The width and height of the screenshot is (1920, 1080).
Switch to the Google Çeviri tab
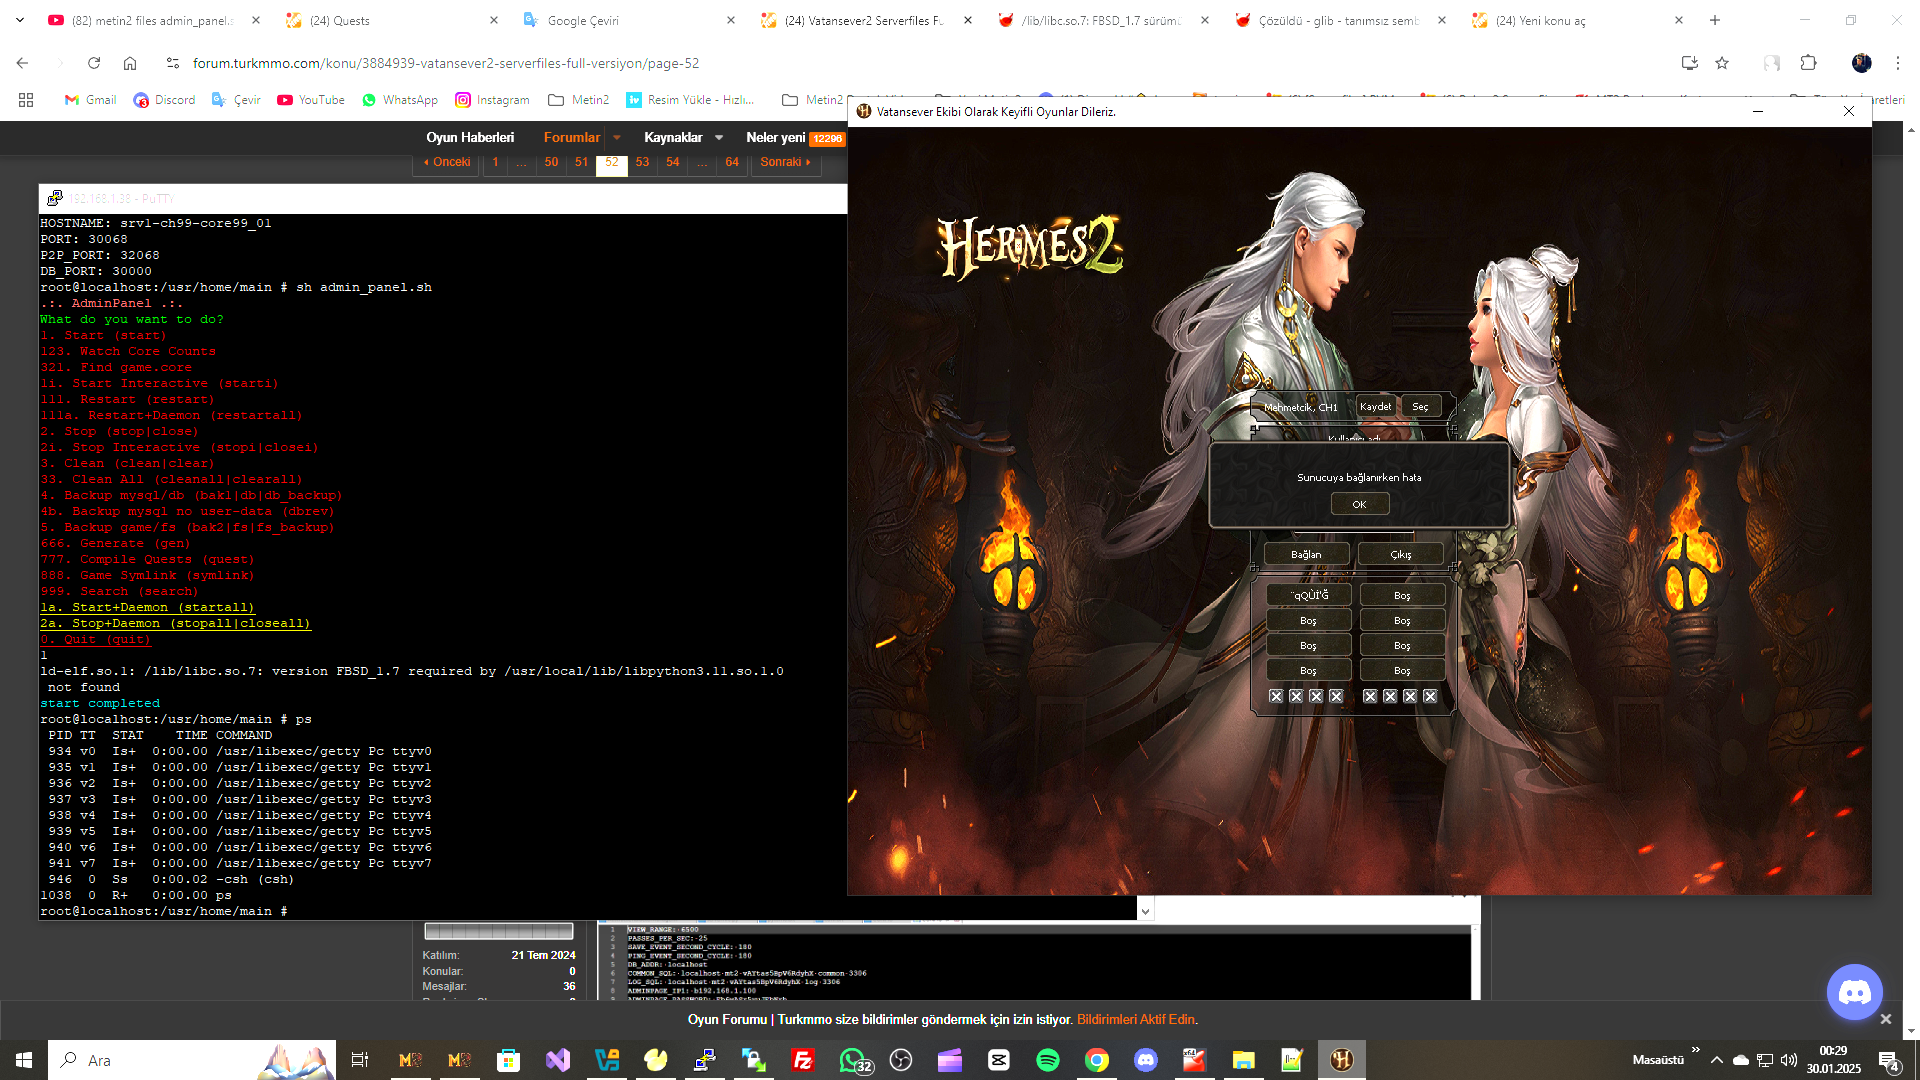[627, 20]
